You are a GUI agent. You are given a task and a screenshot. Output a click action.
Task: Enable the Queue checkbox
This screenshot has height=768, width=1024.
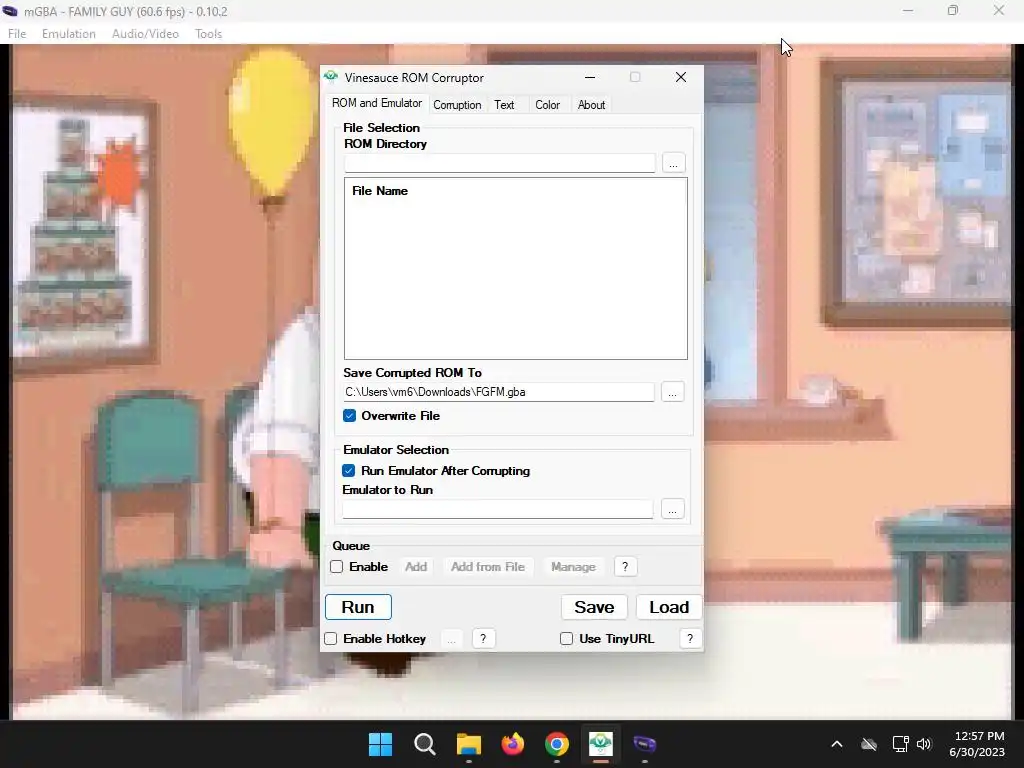point(336,567)
